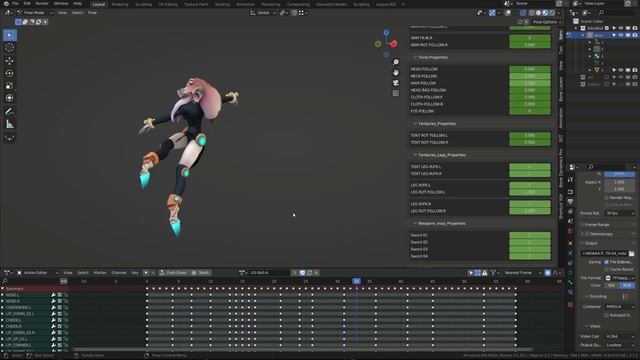640x360 pixels.
Task: Open output folder browser icon
Action: tap(631, 253)
